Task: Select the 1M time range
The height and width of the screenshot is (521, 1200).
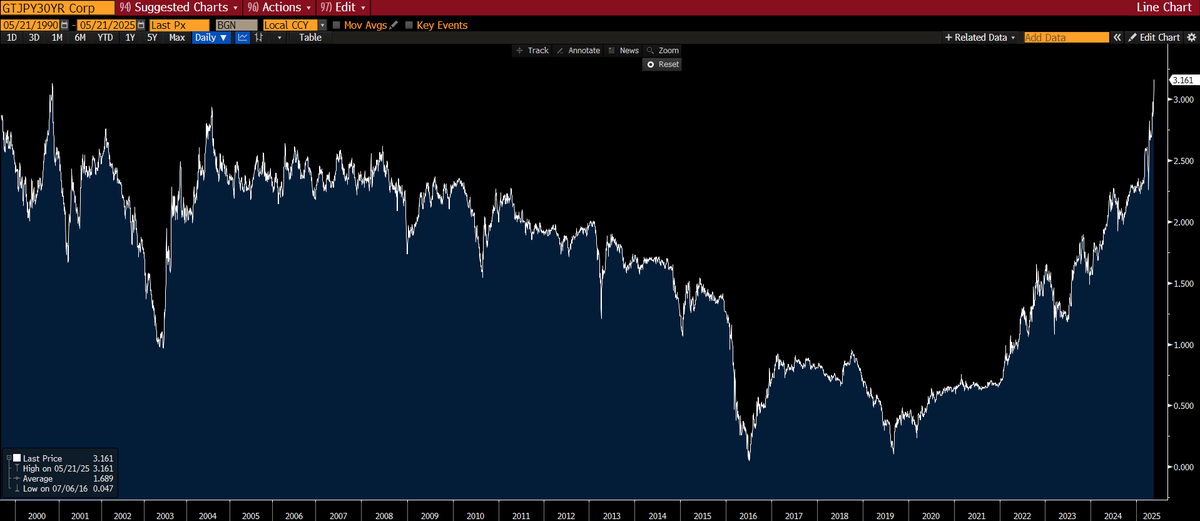Action: 57,37
